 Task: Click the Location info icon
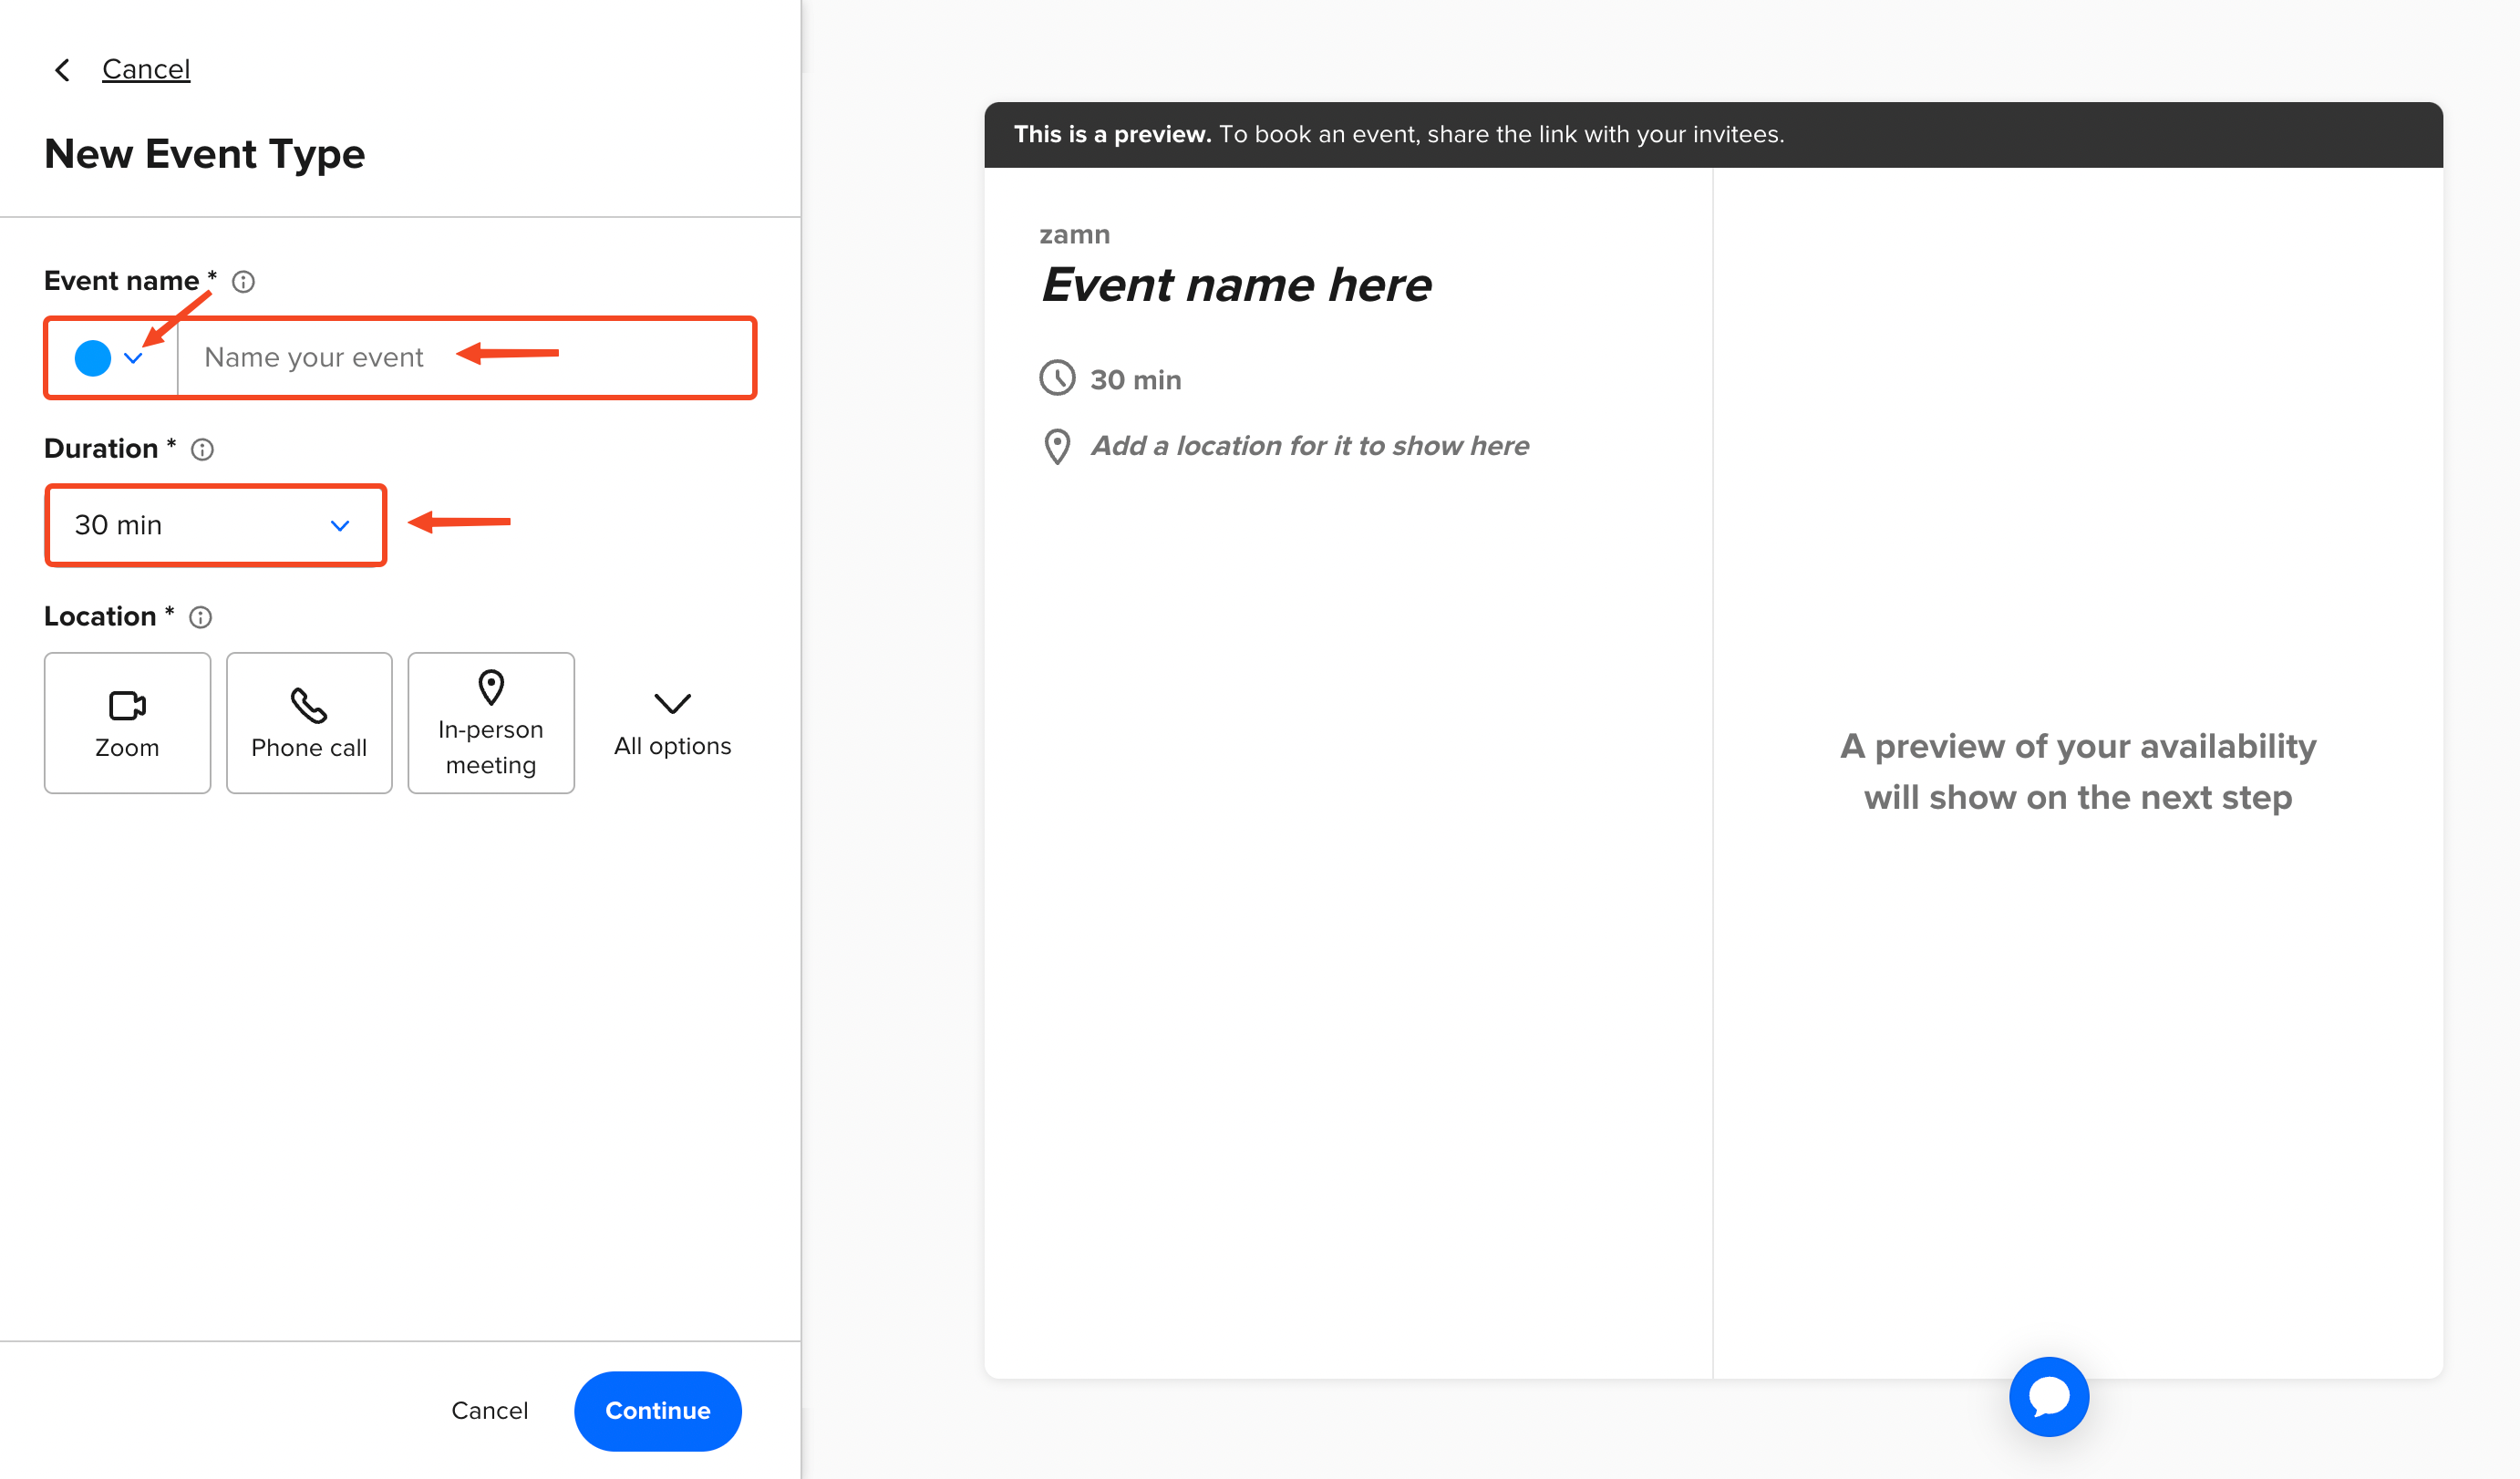click(x=200, y=618)
